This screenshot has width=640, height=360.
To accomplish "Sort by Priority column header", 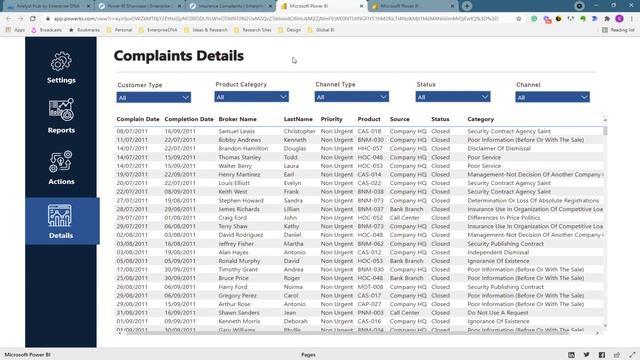I will 331,119.
